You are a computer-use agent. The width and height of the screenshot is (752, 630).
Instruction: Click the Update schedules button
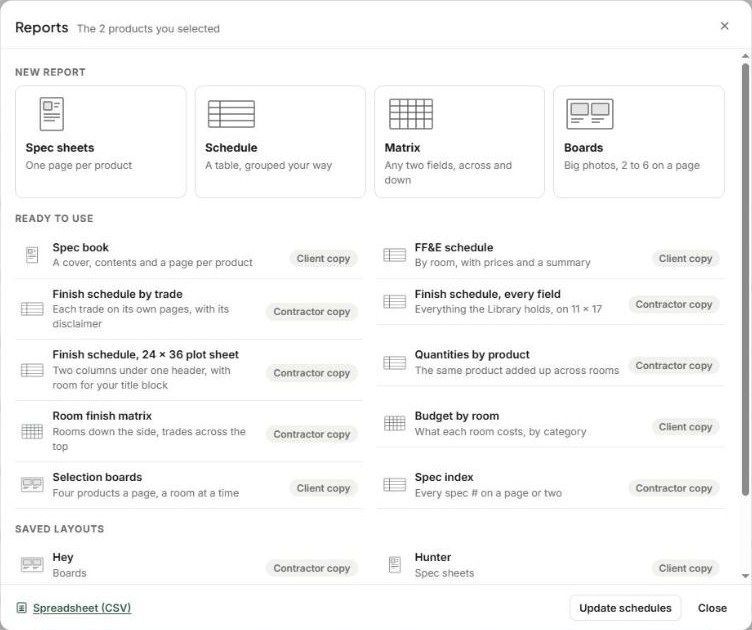tap(625, 608)
